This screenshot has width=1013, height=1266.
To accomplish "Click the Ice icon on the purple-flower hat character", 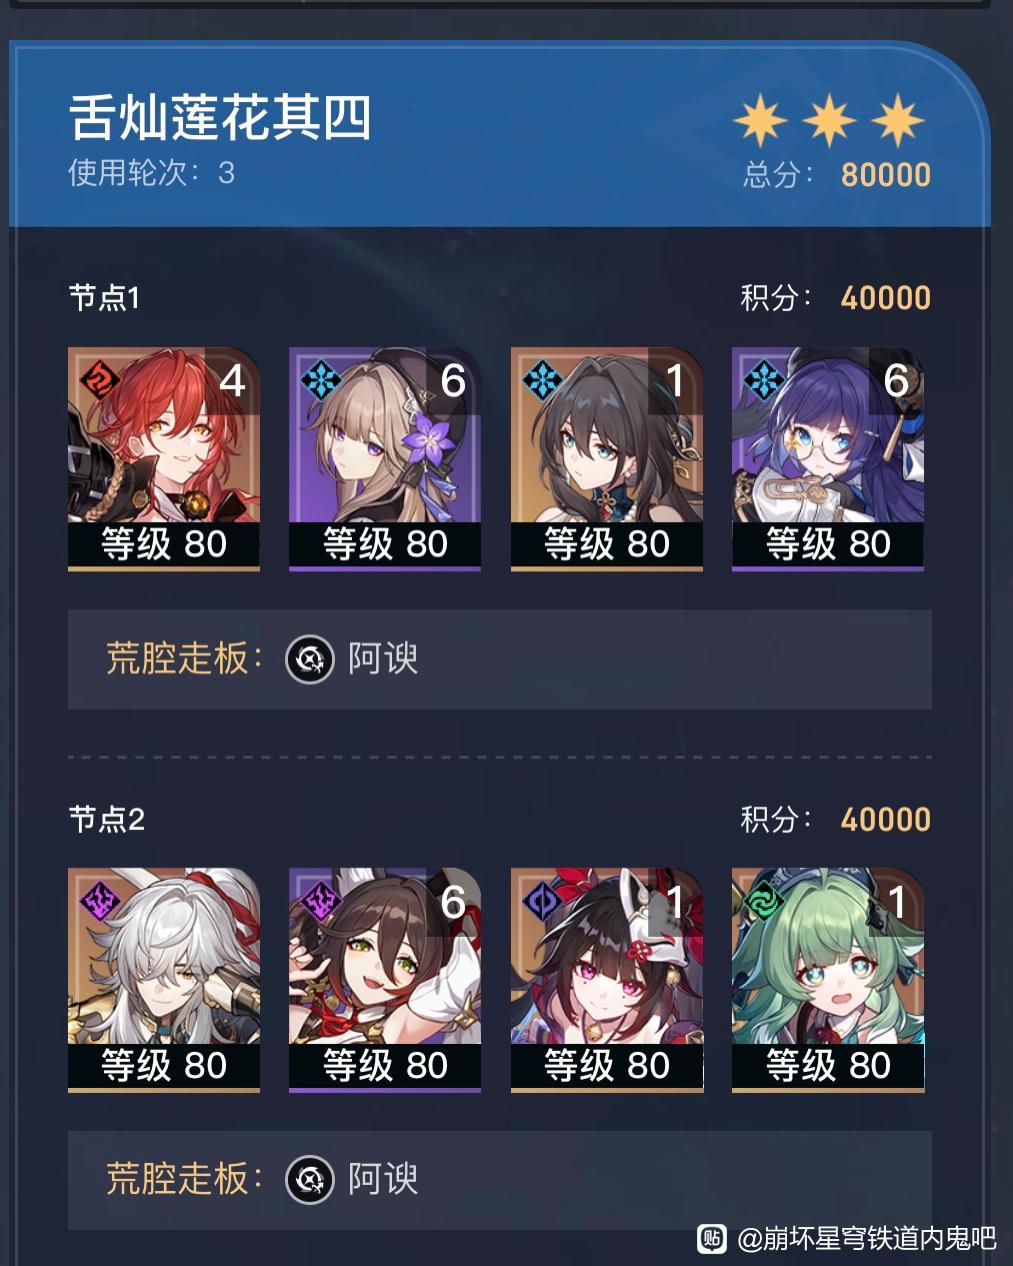I will pos(320,379).
